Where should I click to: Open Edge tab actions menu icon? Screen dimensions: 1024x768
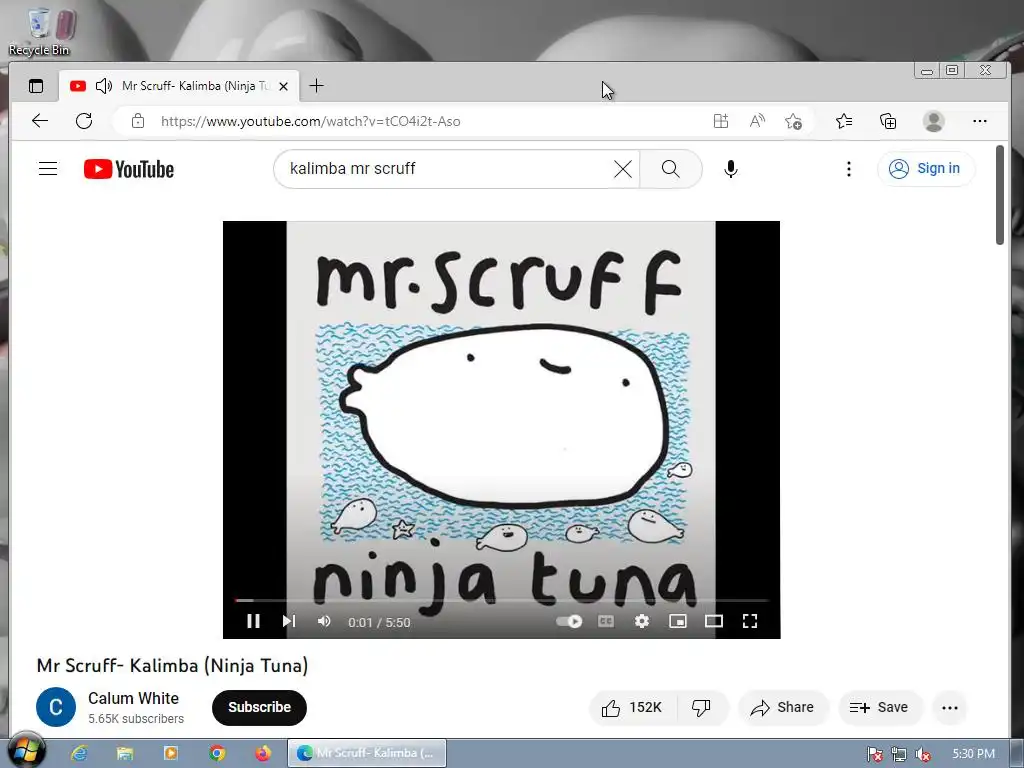(36, 86)
